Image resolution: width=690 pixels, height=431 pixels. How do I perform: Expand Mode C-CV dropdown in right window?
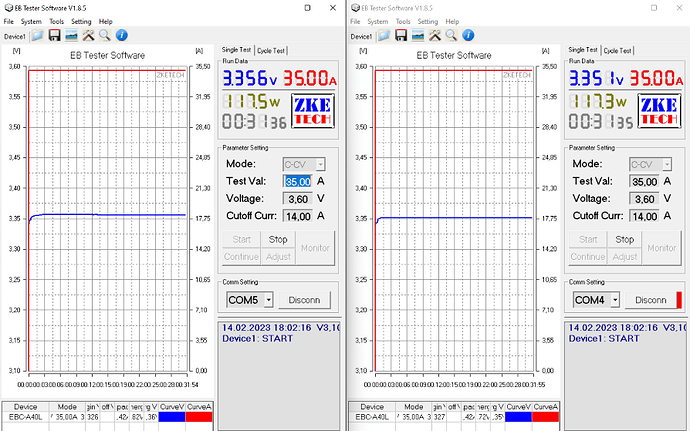667,165
